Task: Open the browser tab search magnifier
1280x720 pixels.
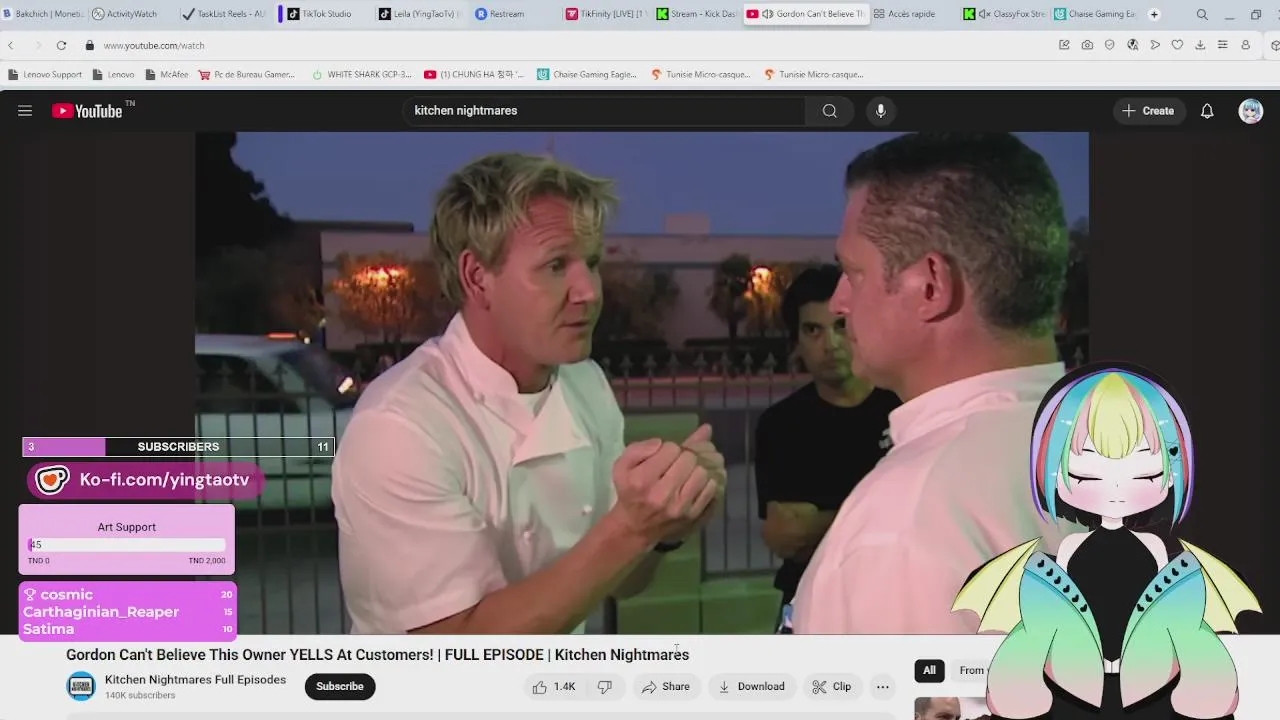Action: (1202, 14)
